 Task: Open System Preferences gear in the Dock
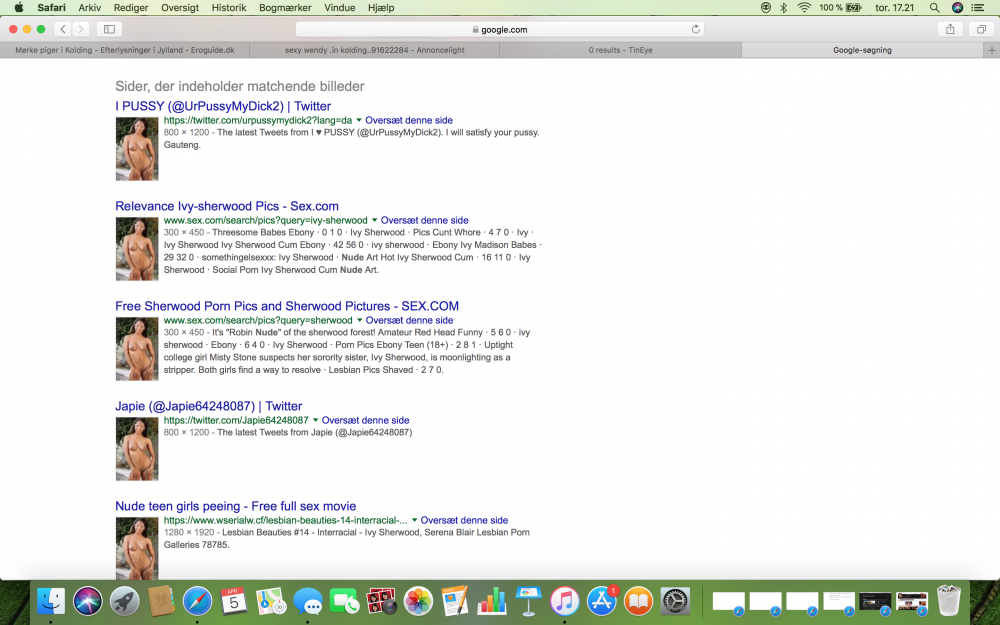[675, 601]
